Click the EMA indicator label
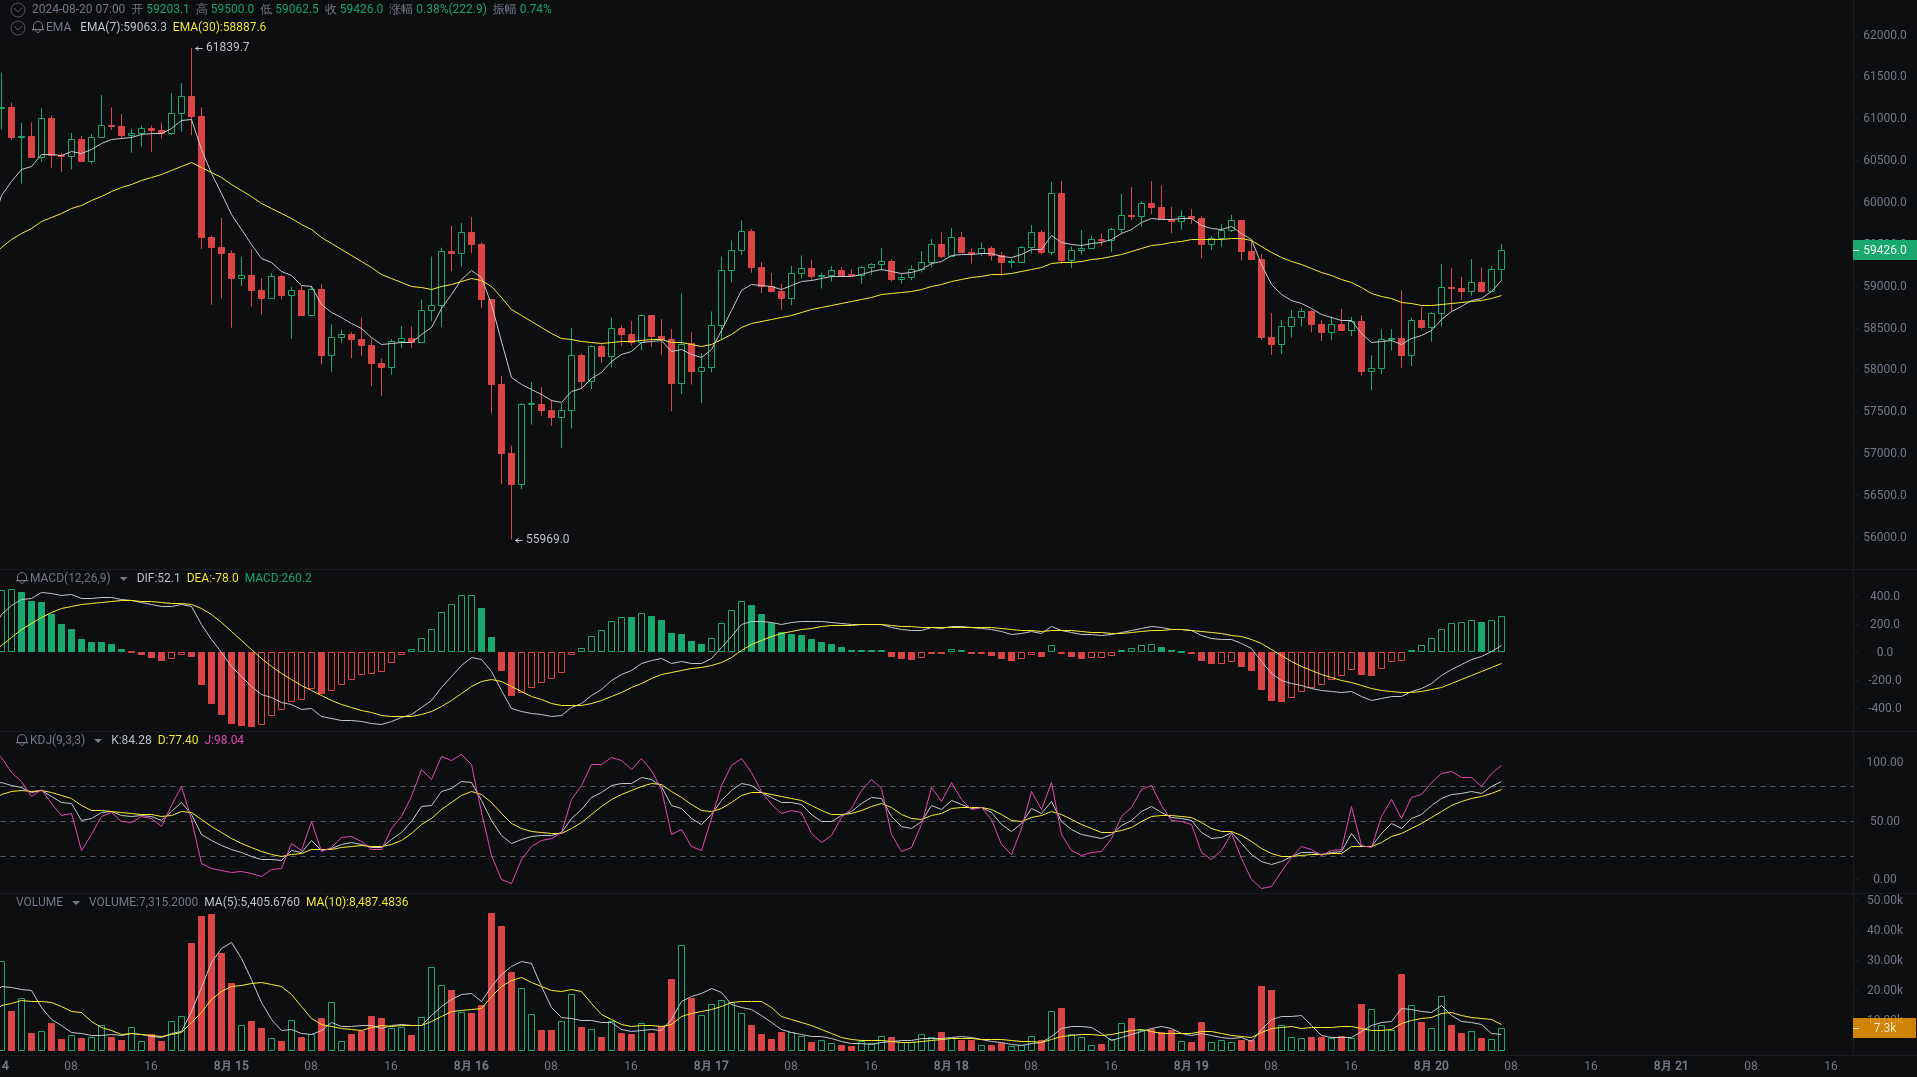Image resolution: width=1917 pixels, height=1077 pixels. [58, 27]
